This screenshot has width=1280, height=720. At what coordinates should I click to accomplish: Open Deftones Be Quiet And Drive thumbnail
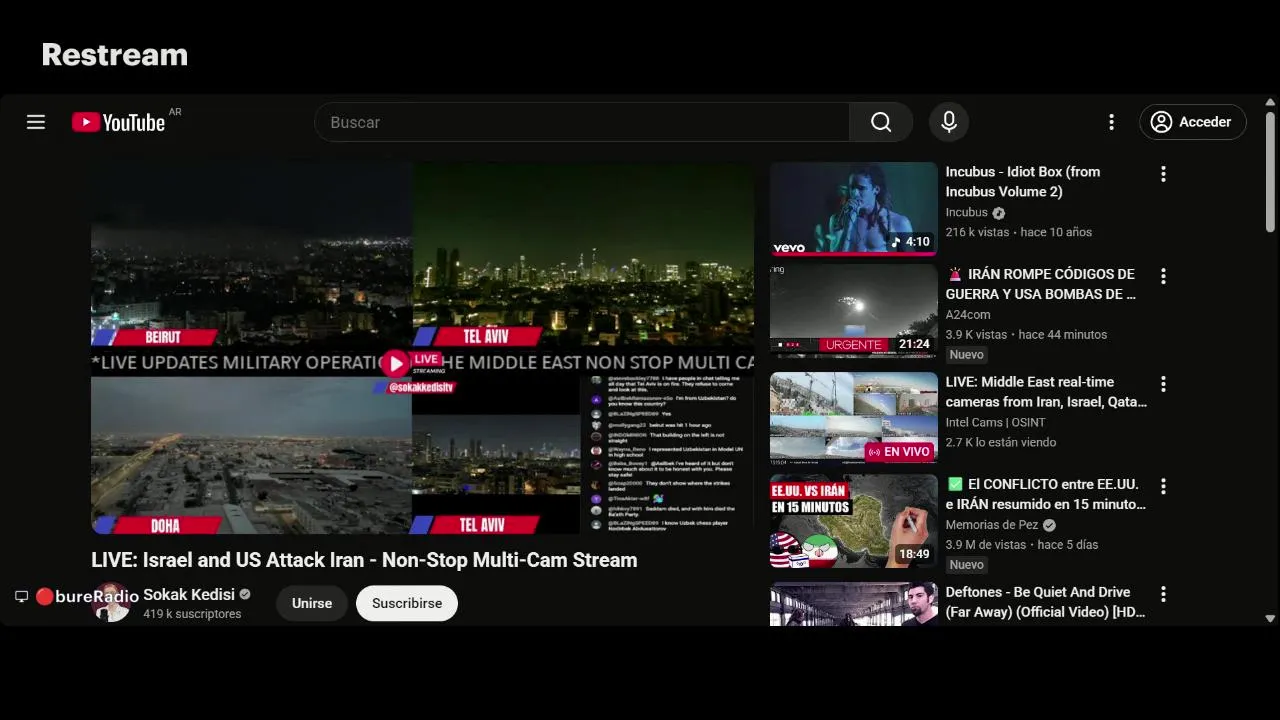854,604
